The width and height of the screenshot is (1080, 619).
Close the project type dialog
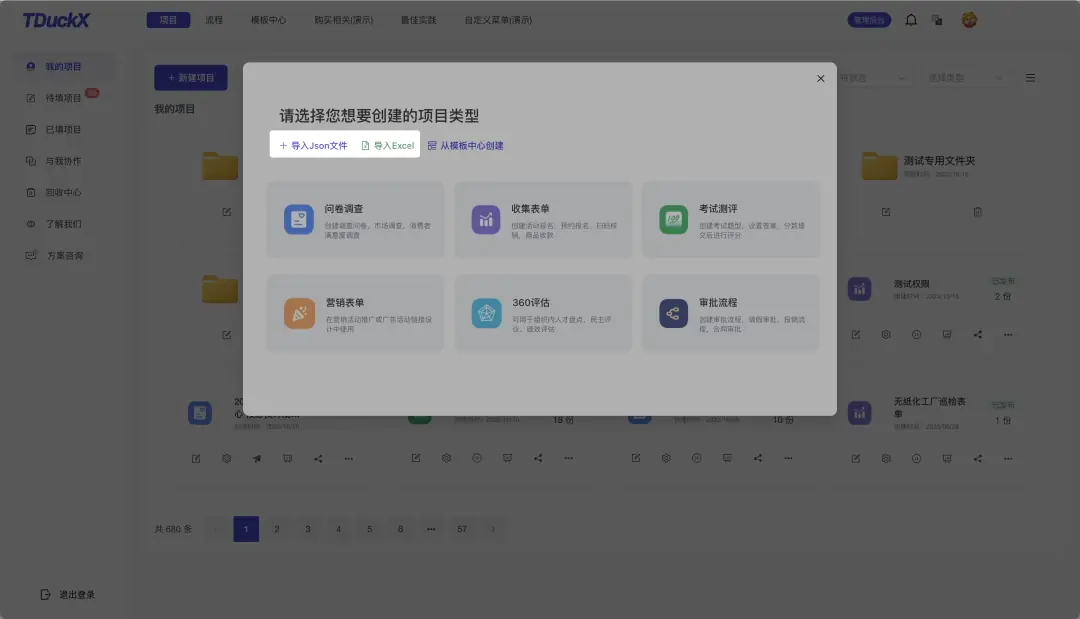tap(820, 78)
